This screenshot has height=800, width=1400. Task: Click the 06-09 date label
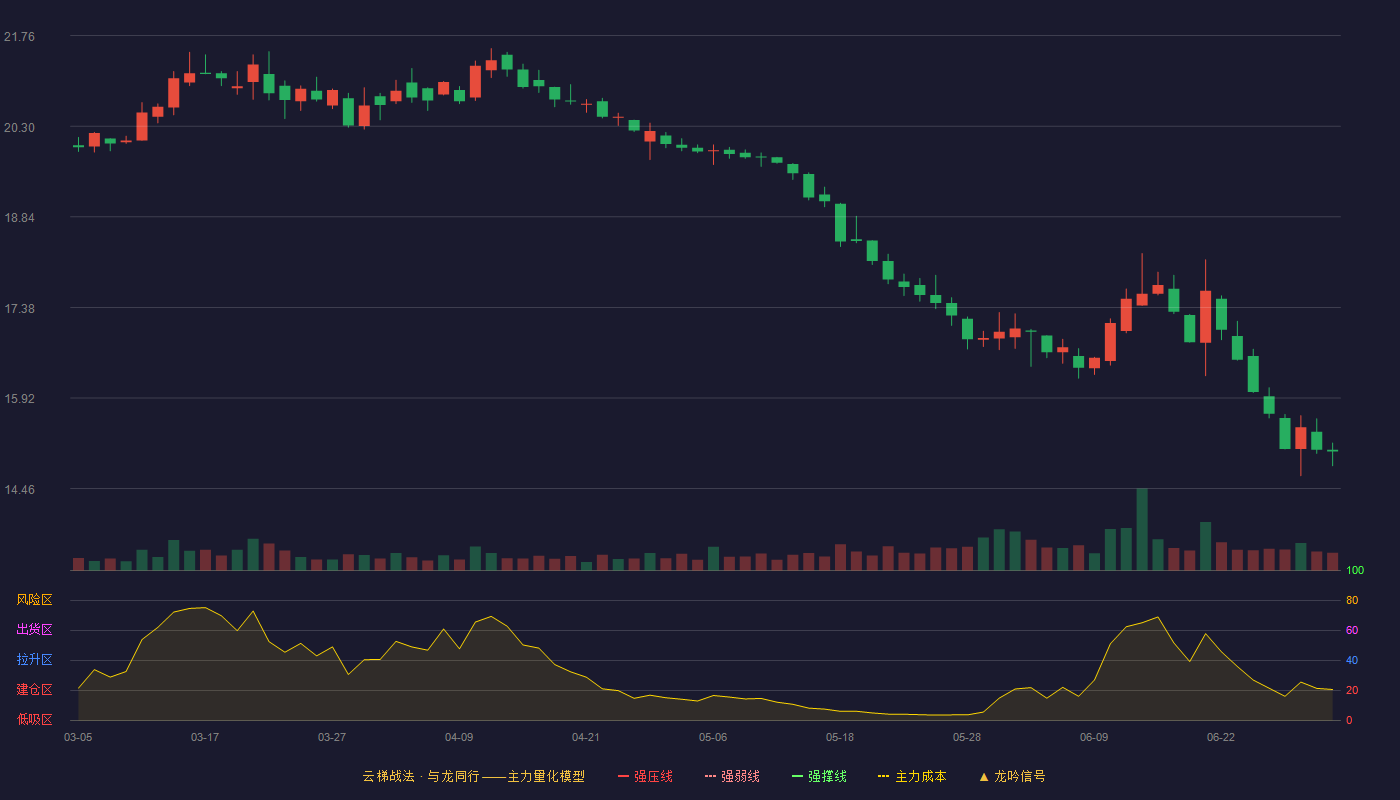pos(1094,737)
